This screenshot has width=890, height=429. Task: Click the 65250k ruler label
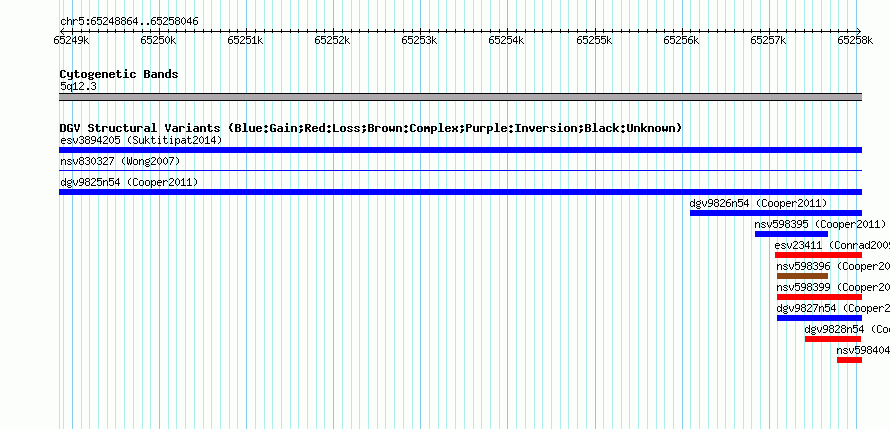point(158,40)
